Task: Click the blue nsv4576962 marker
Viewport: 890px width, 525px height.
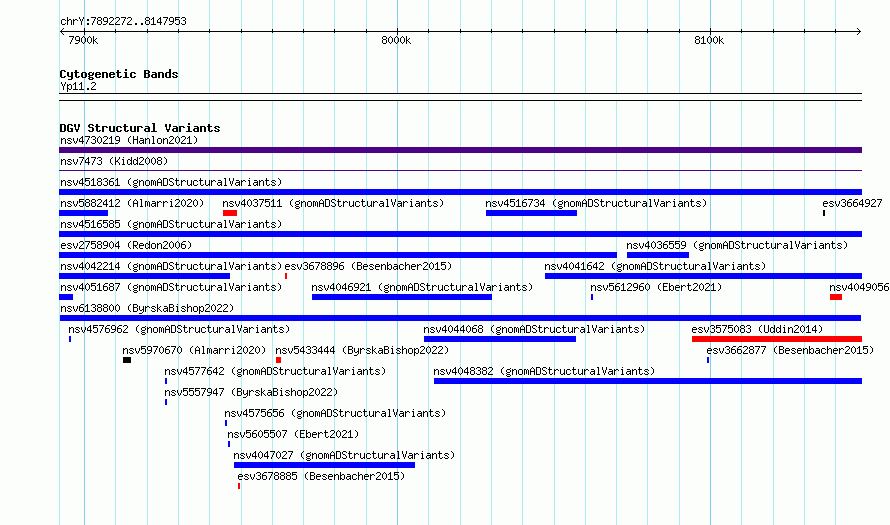Action: click(x=70, y=339)
